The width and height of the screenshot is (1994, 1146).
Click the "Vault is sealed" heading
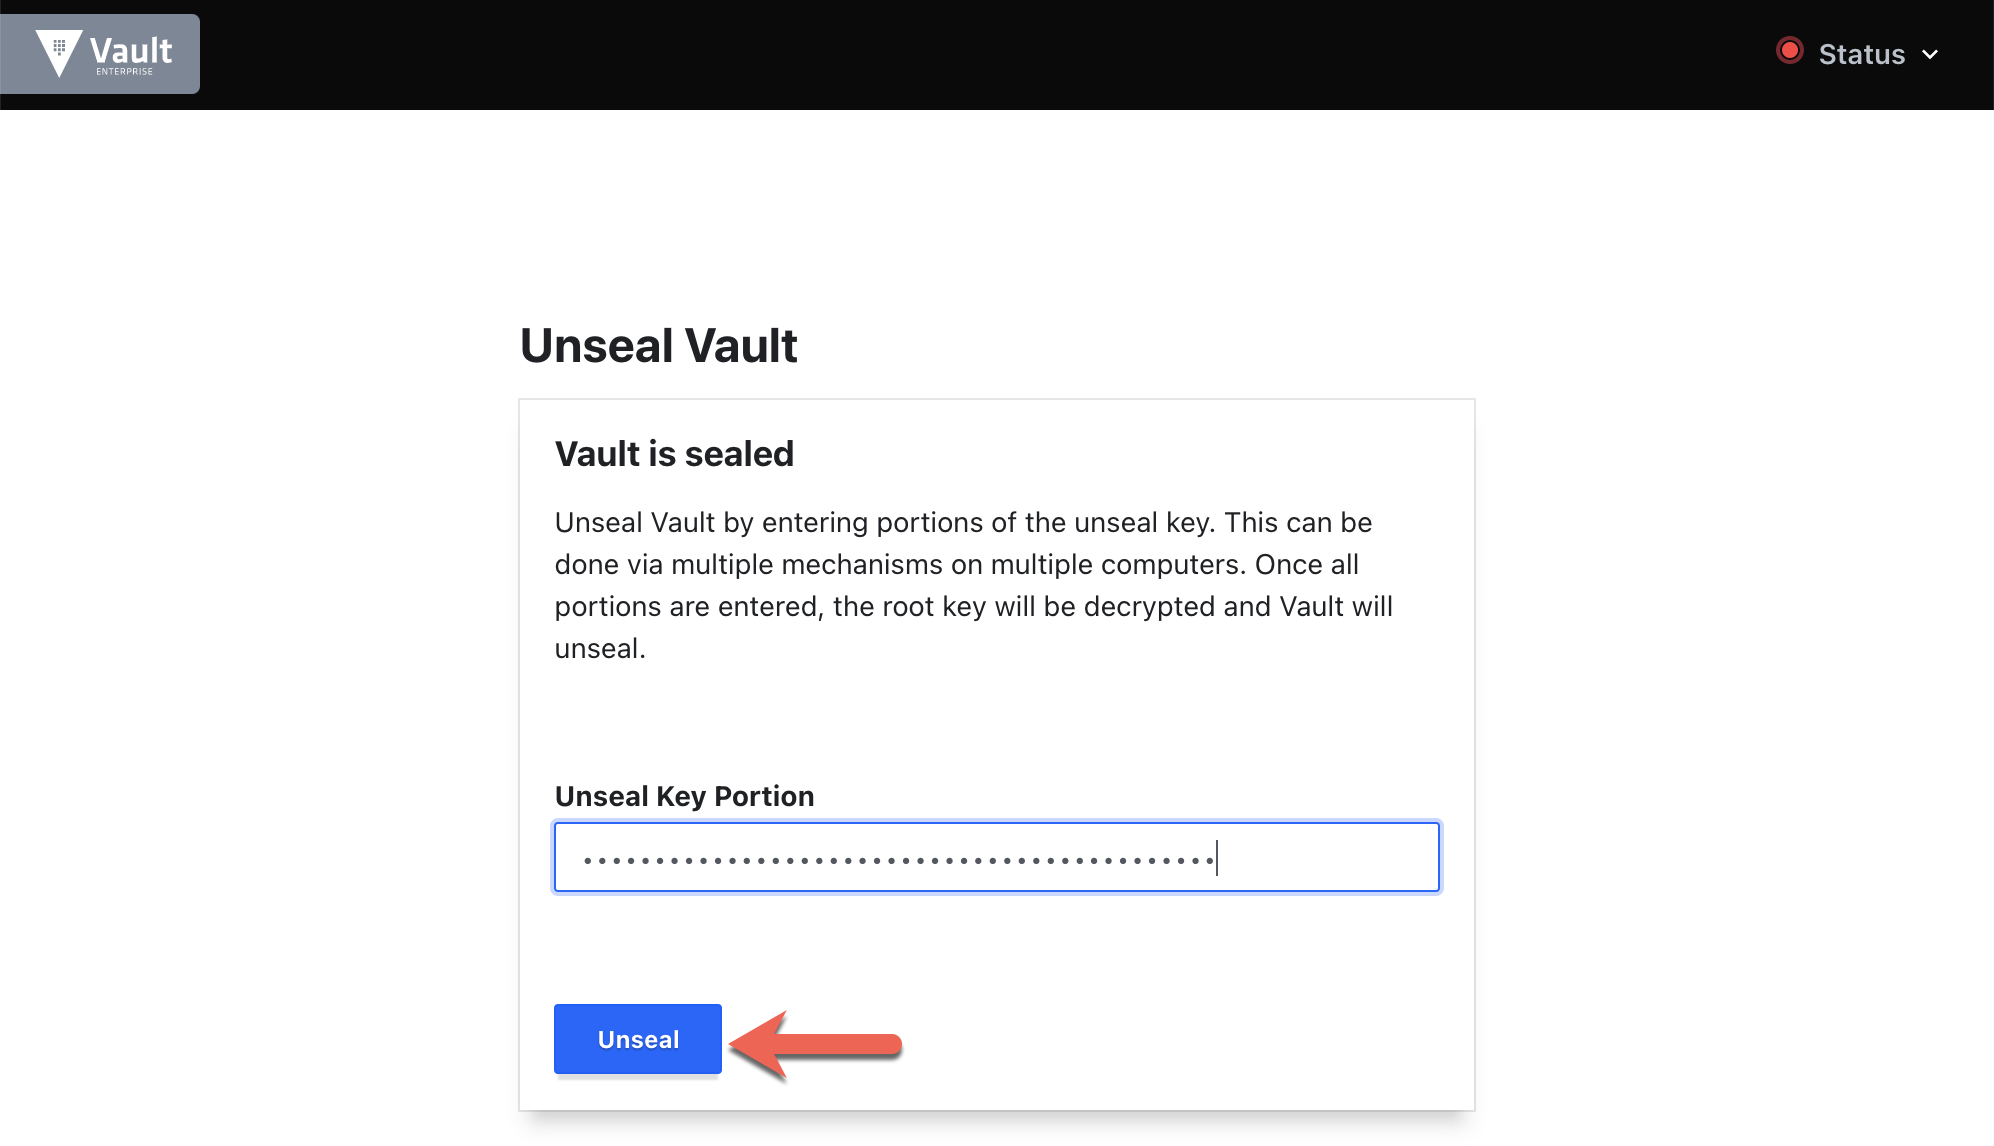point(674,454)
